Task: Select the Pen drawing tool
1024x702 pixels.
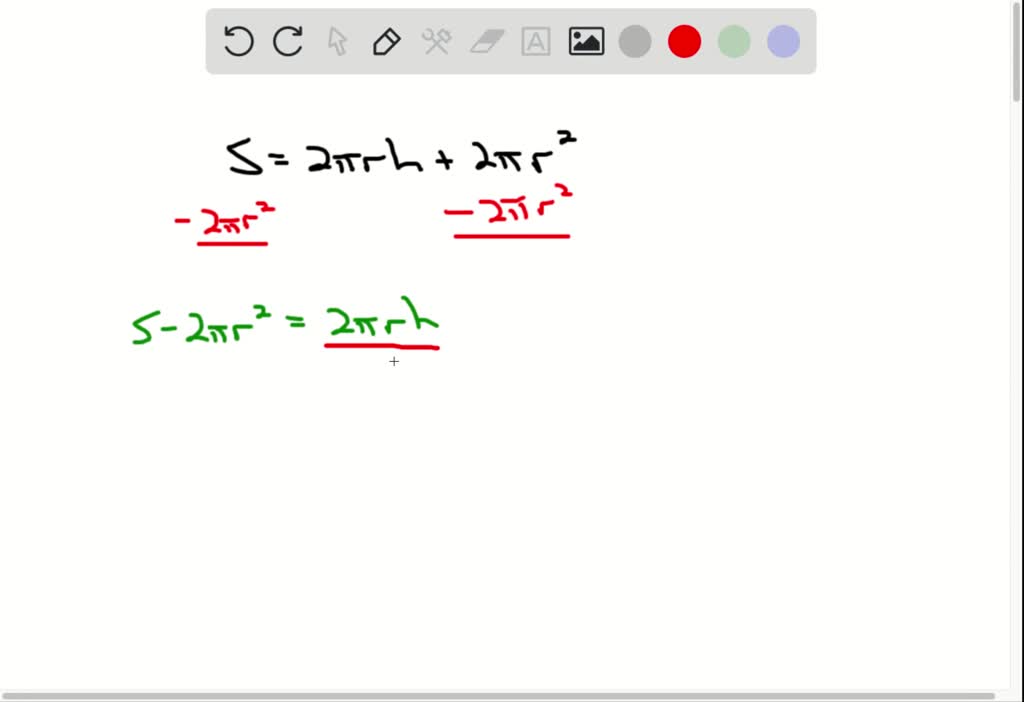Action: tap(386, 41)
